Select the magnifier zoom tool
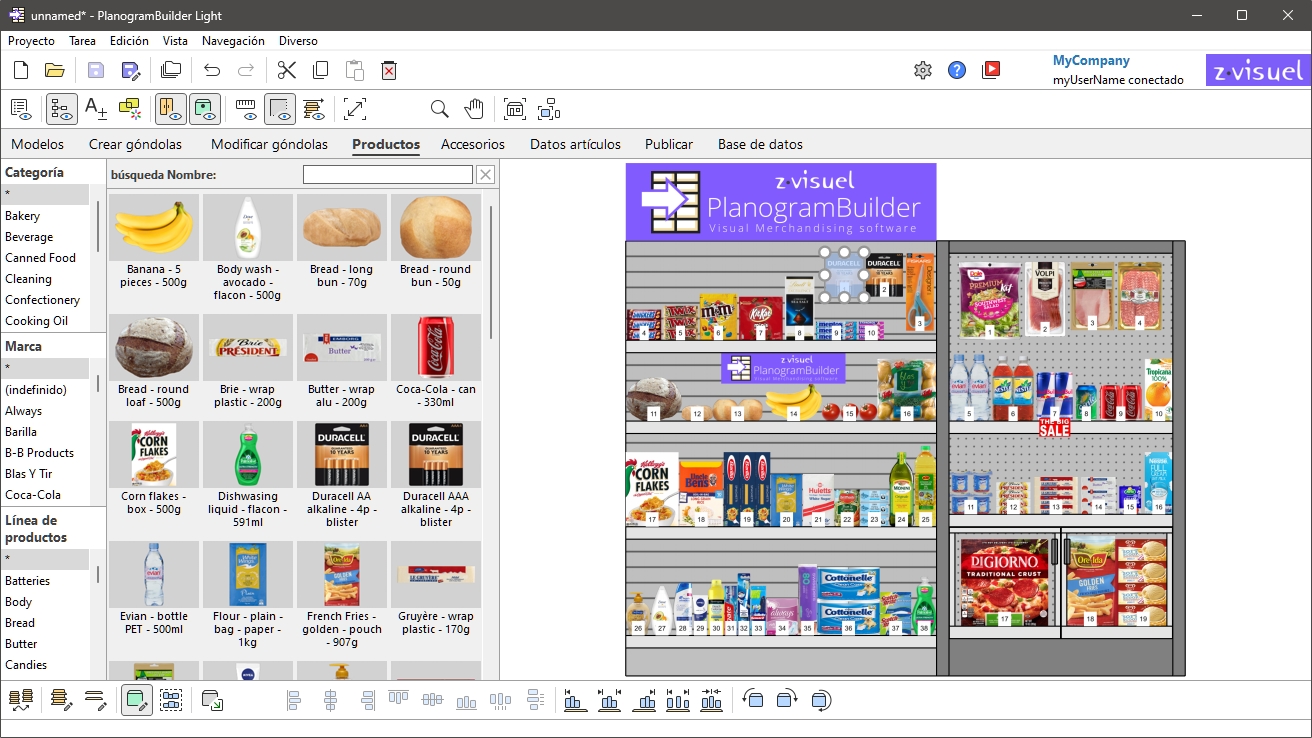This screenshot has width=1312, height=738. (x=439, y=108)
